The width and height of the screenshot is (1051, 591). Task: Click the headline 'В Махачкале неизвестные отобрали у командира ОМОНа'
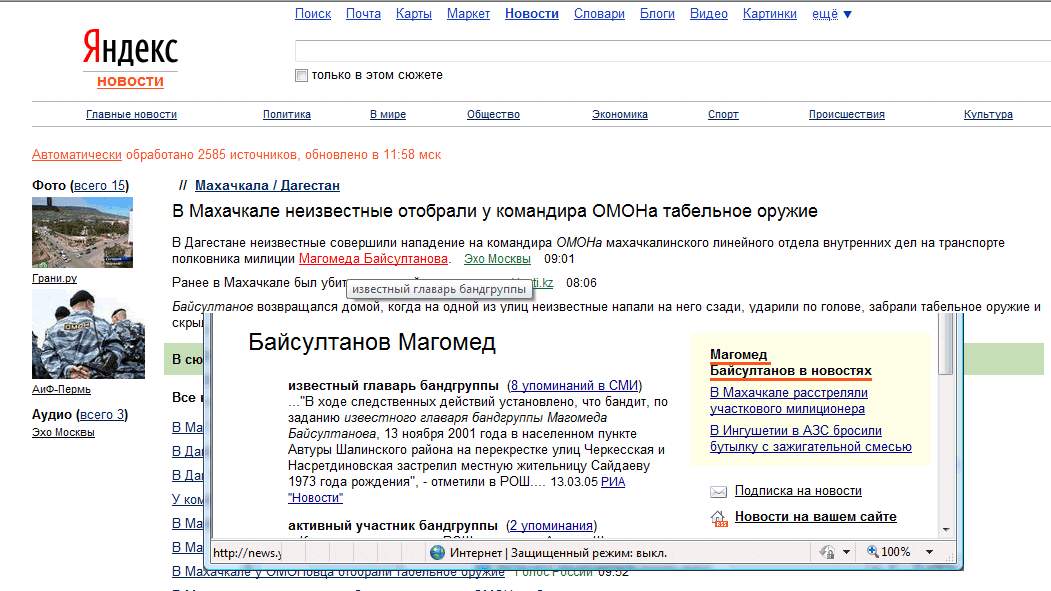pyautogui.click(x=495, y=211)
